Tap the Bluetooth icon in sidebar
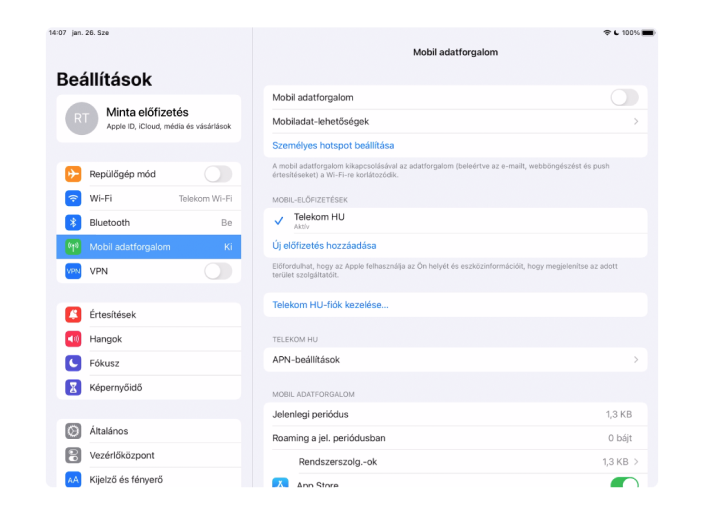 coord(73,222)
